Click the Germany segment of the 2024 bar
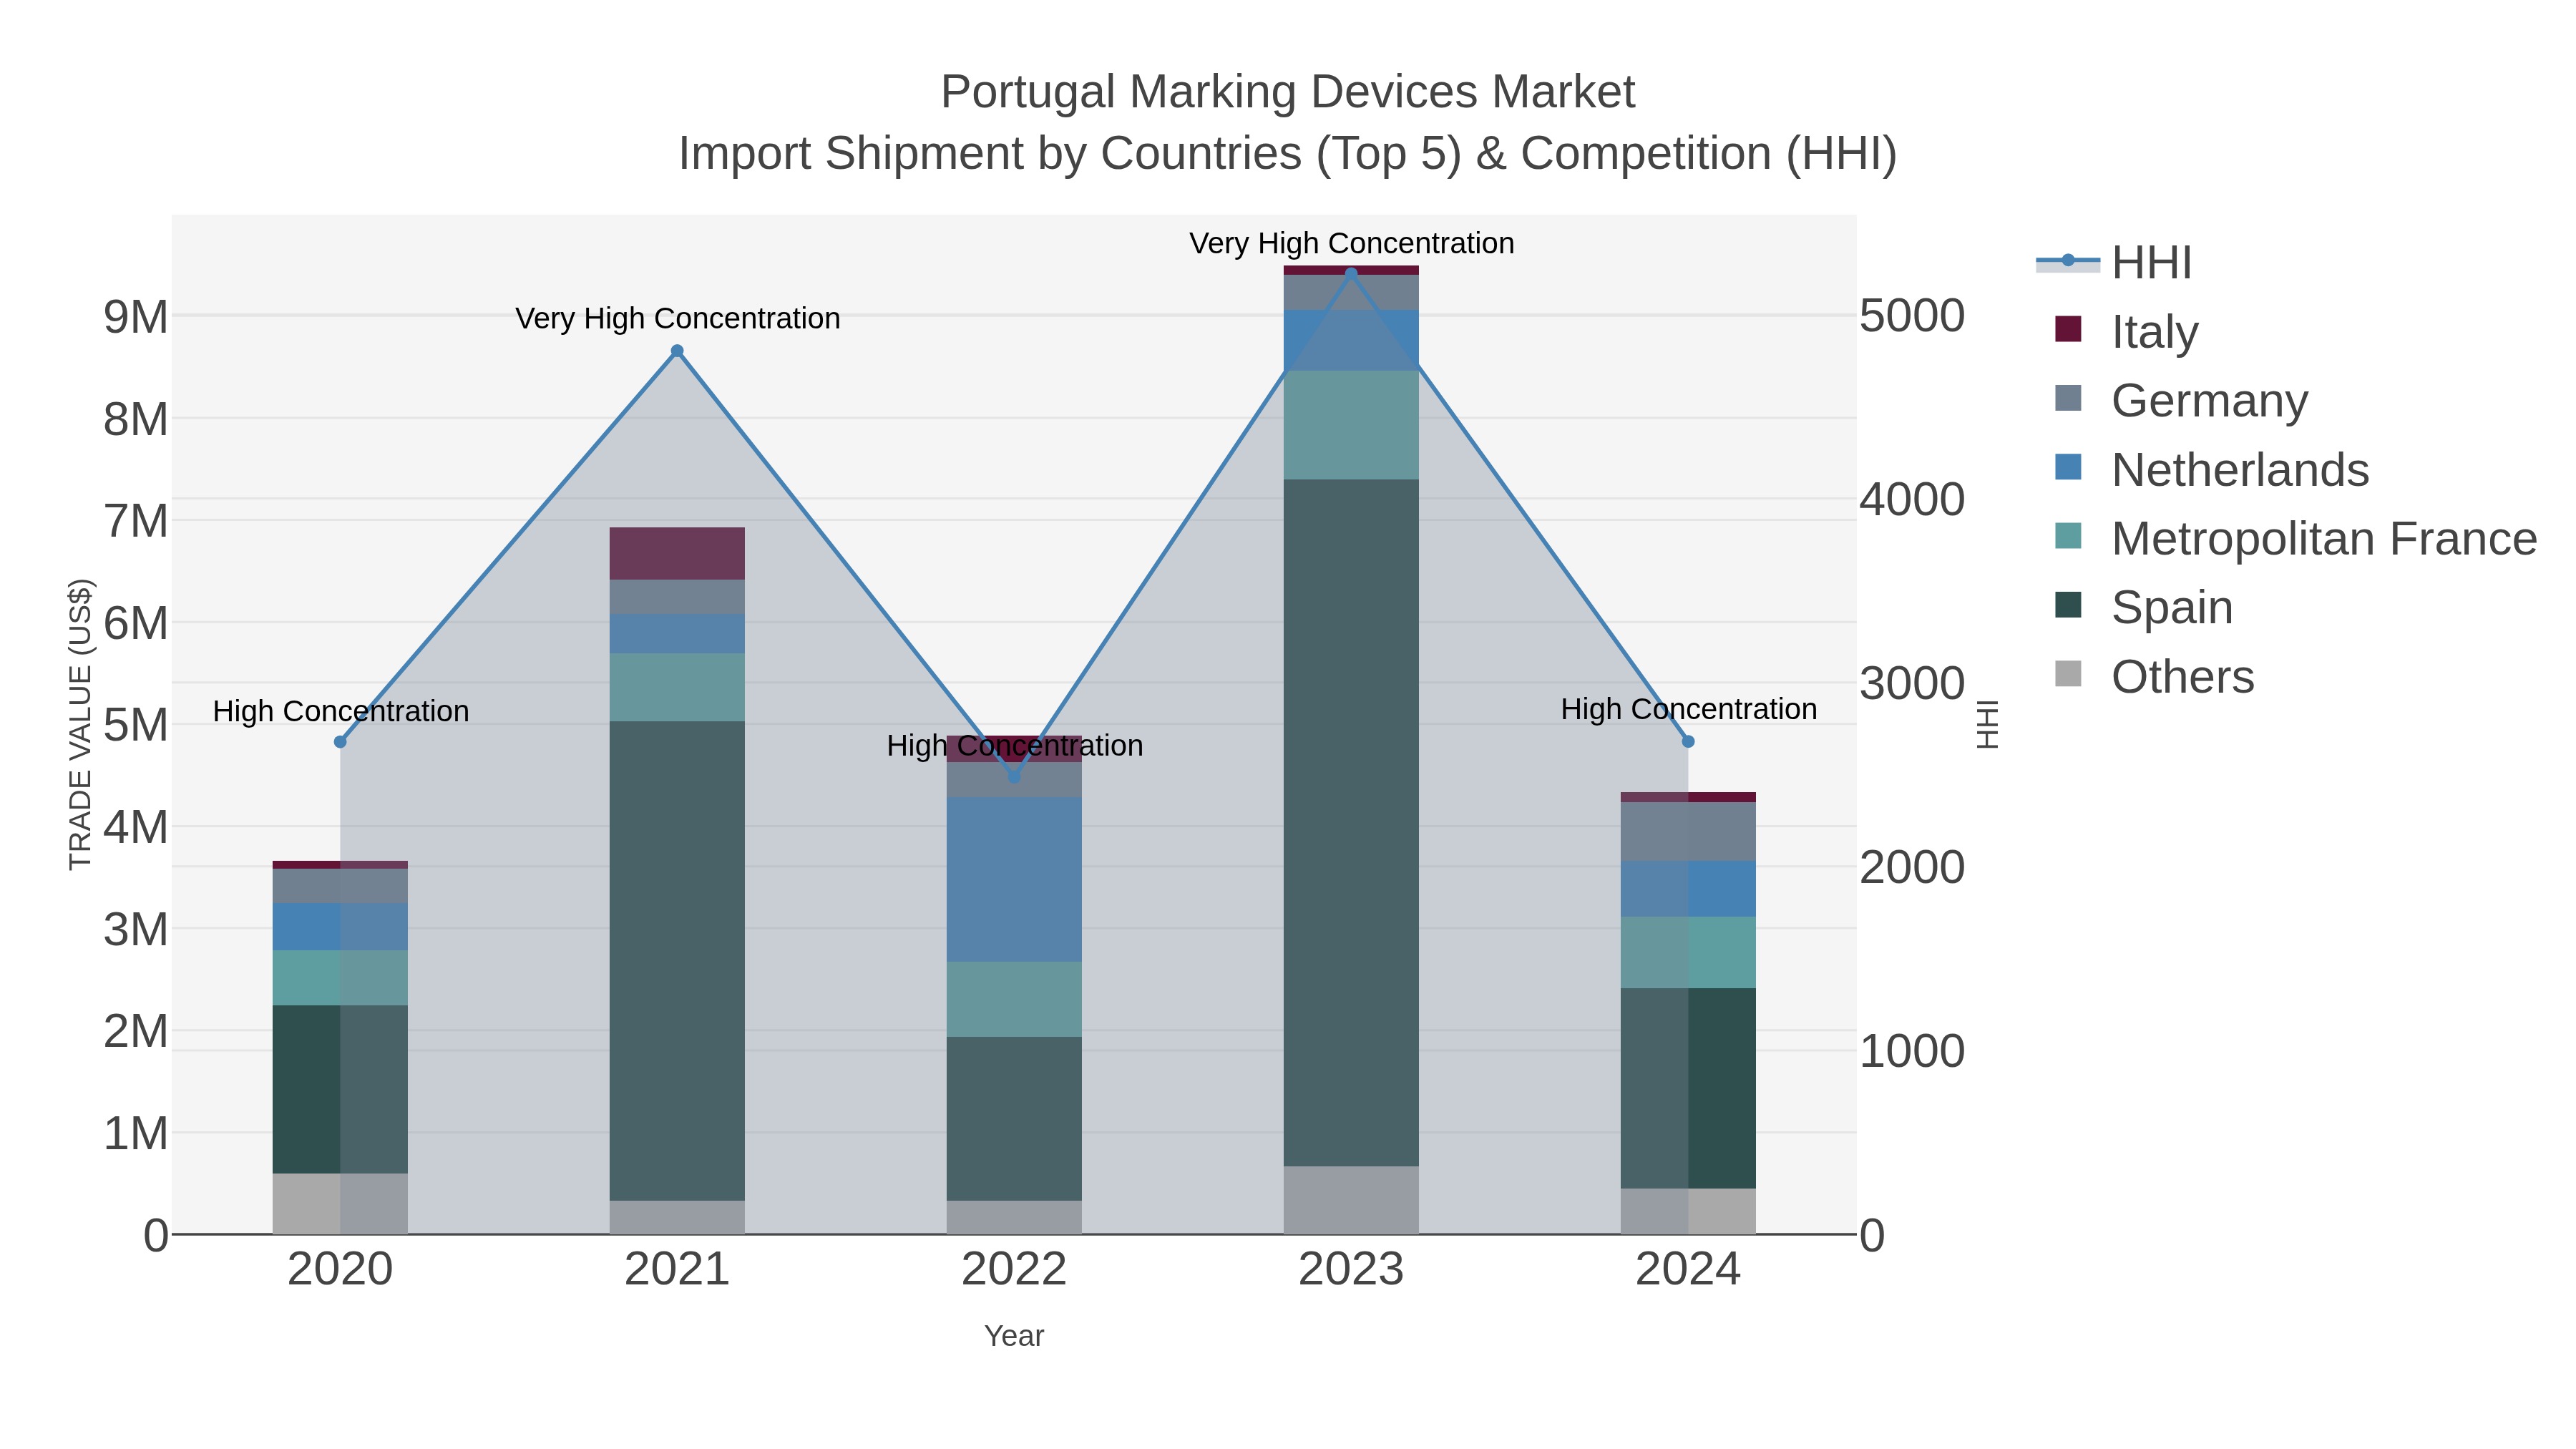The image size is (2576, 1449). click(1688, 832)
